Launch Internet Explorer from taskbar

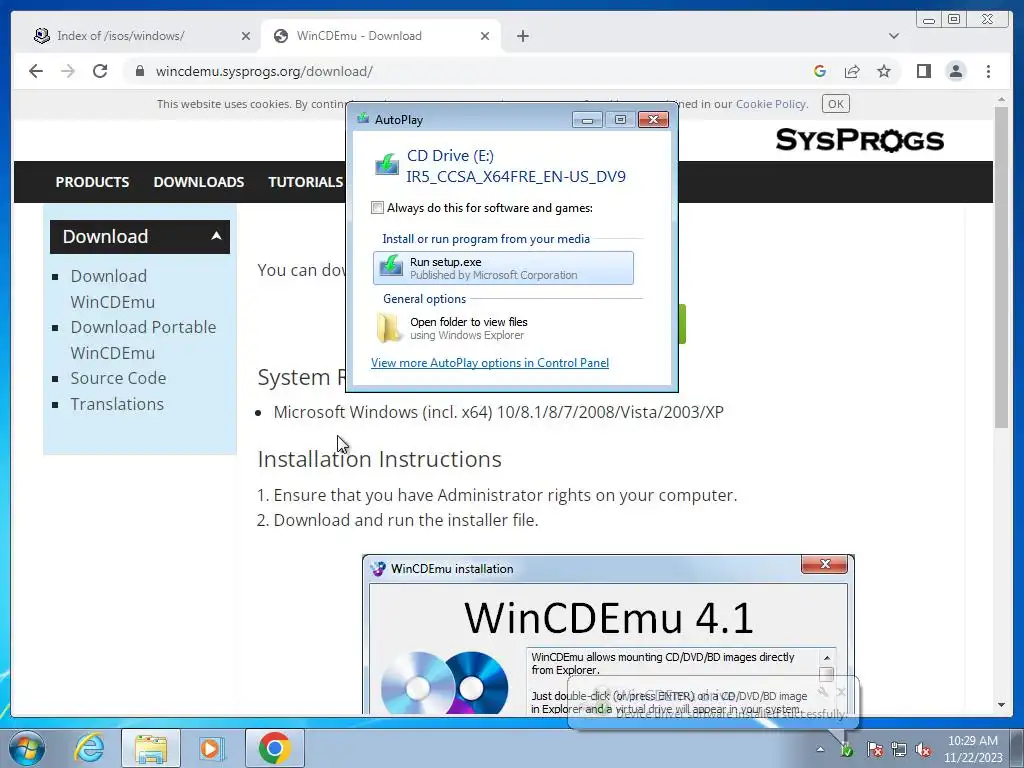[89, 748]
